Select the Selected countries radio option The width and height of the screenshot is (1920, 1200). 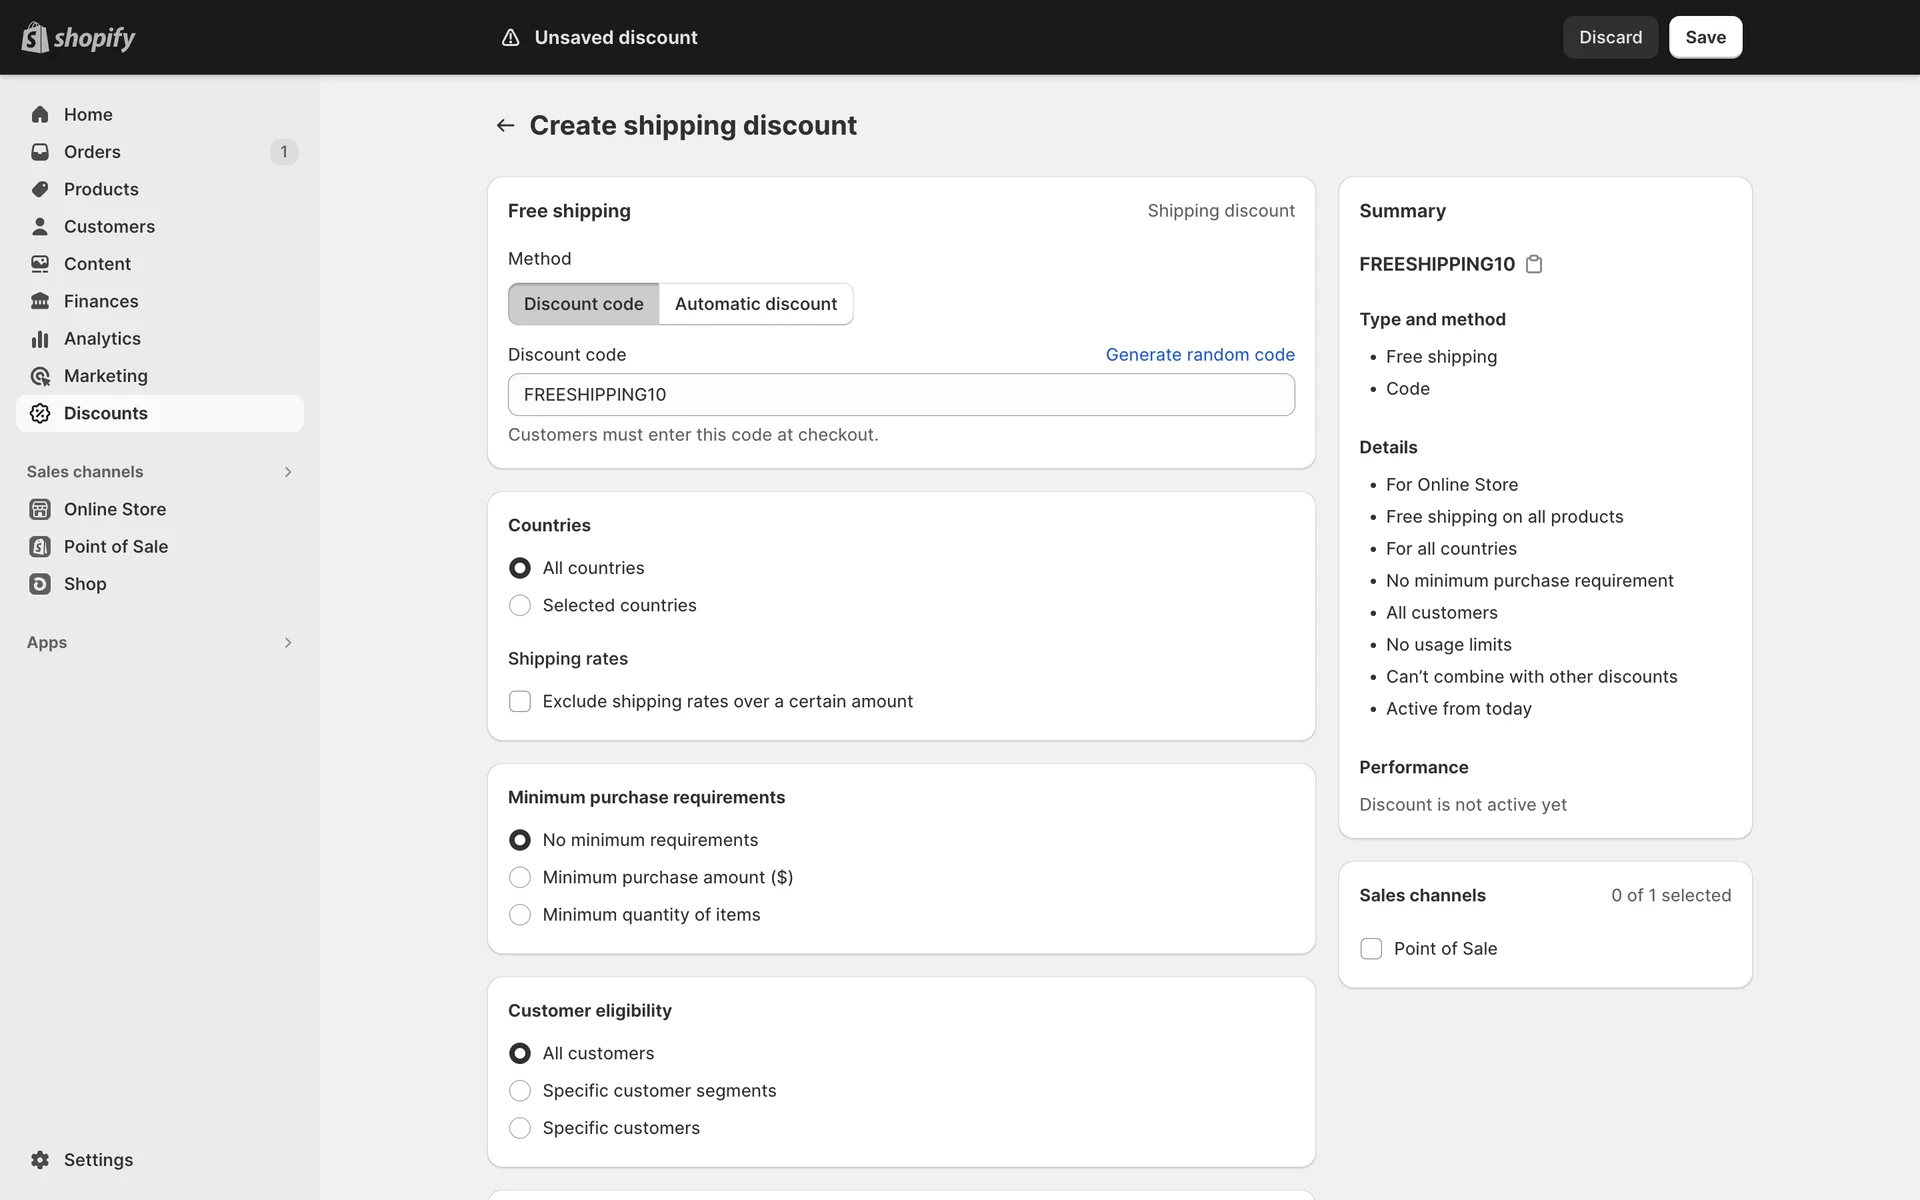520,605
